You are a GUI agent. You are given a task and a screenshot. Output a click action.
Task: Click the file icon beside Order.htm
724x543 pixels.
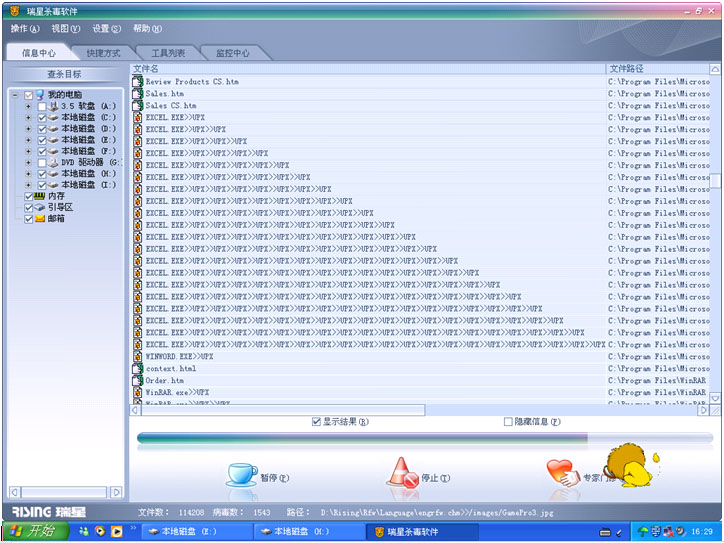[x=138, y=380]
